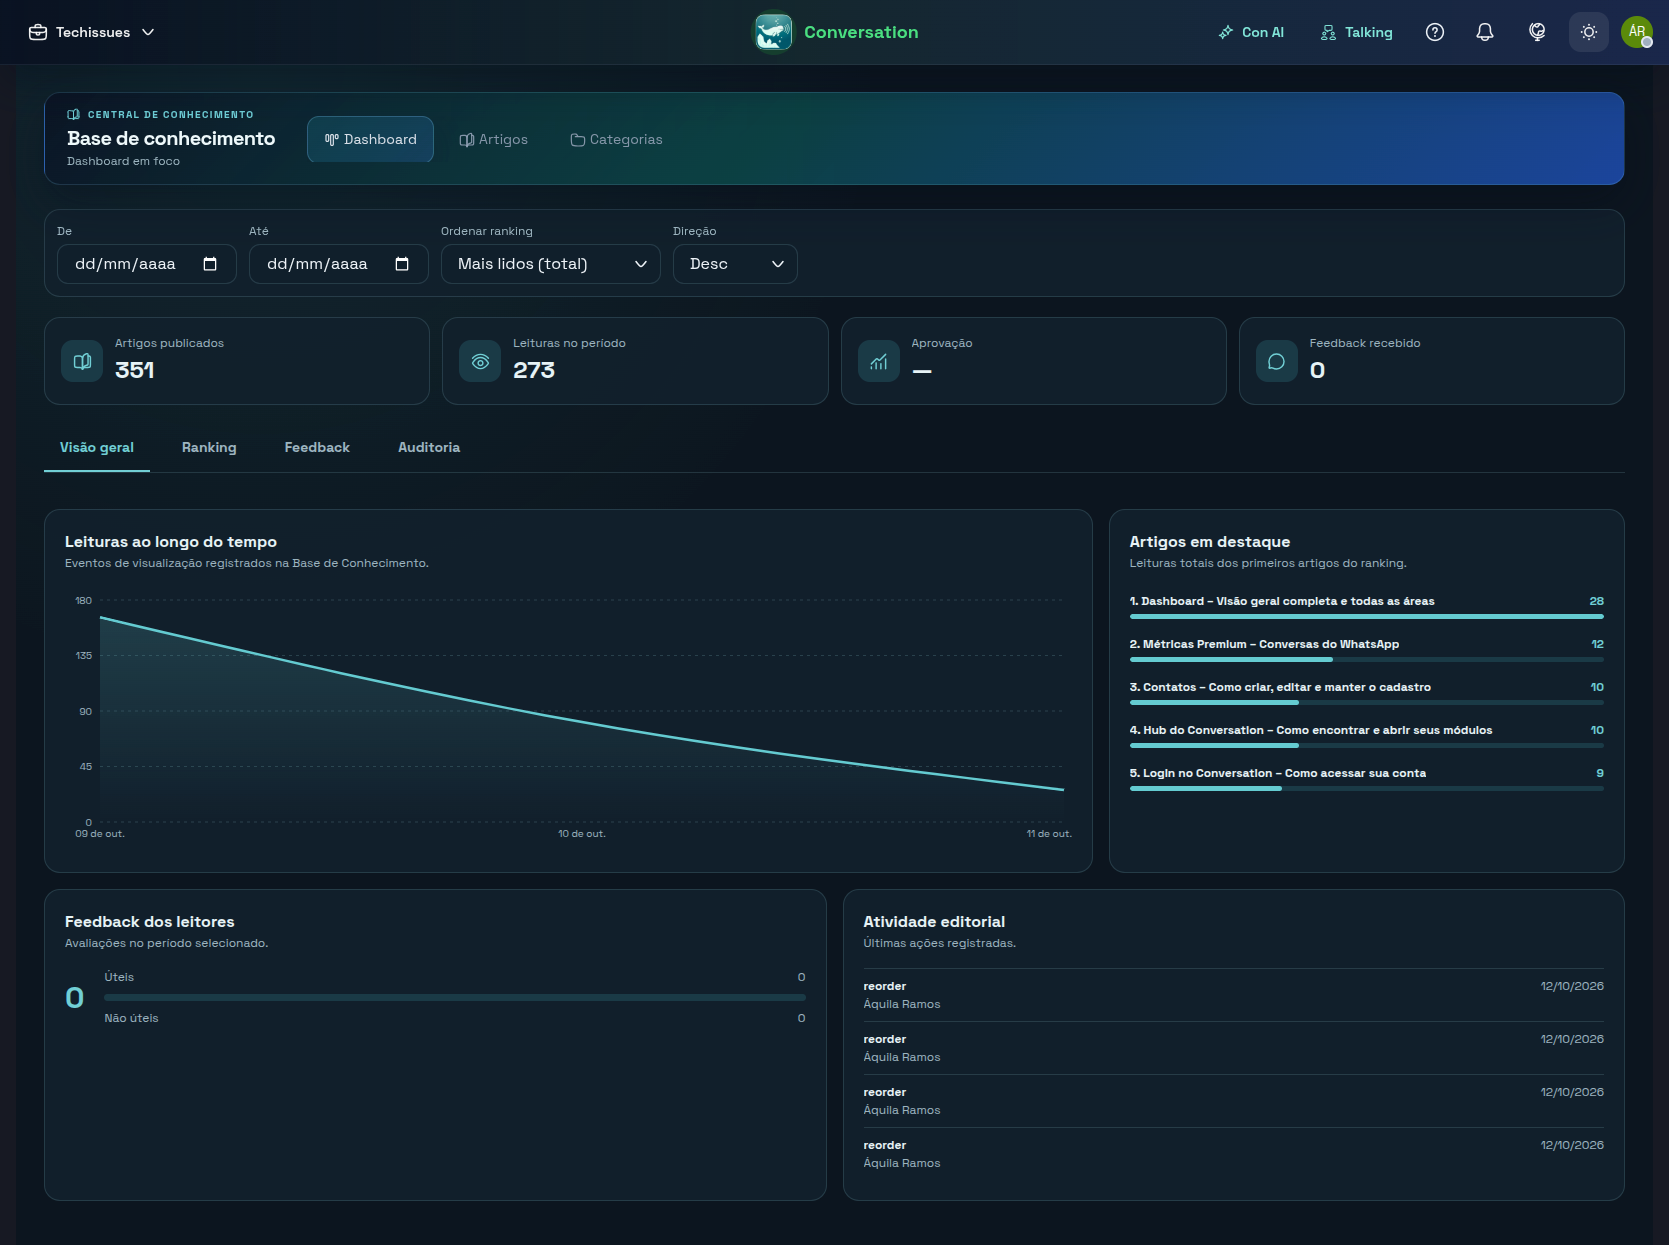Open the calendar picker in De field

pos(210,264)
